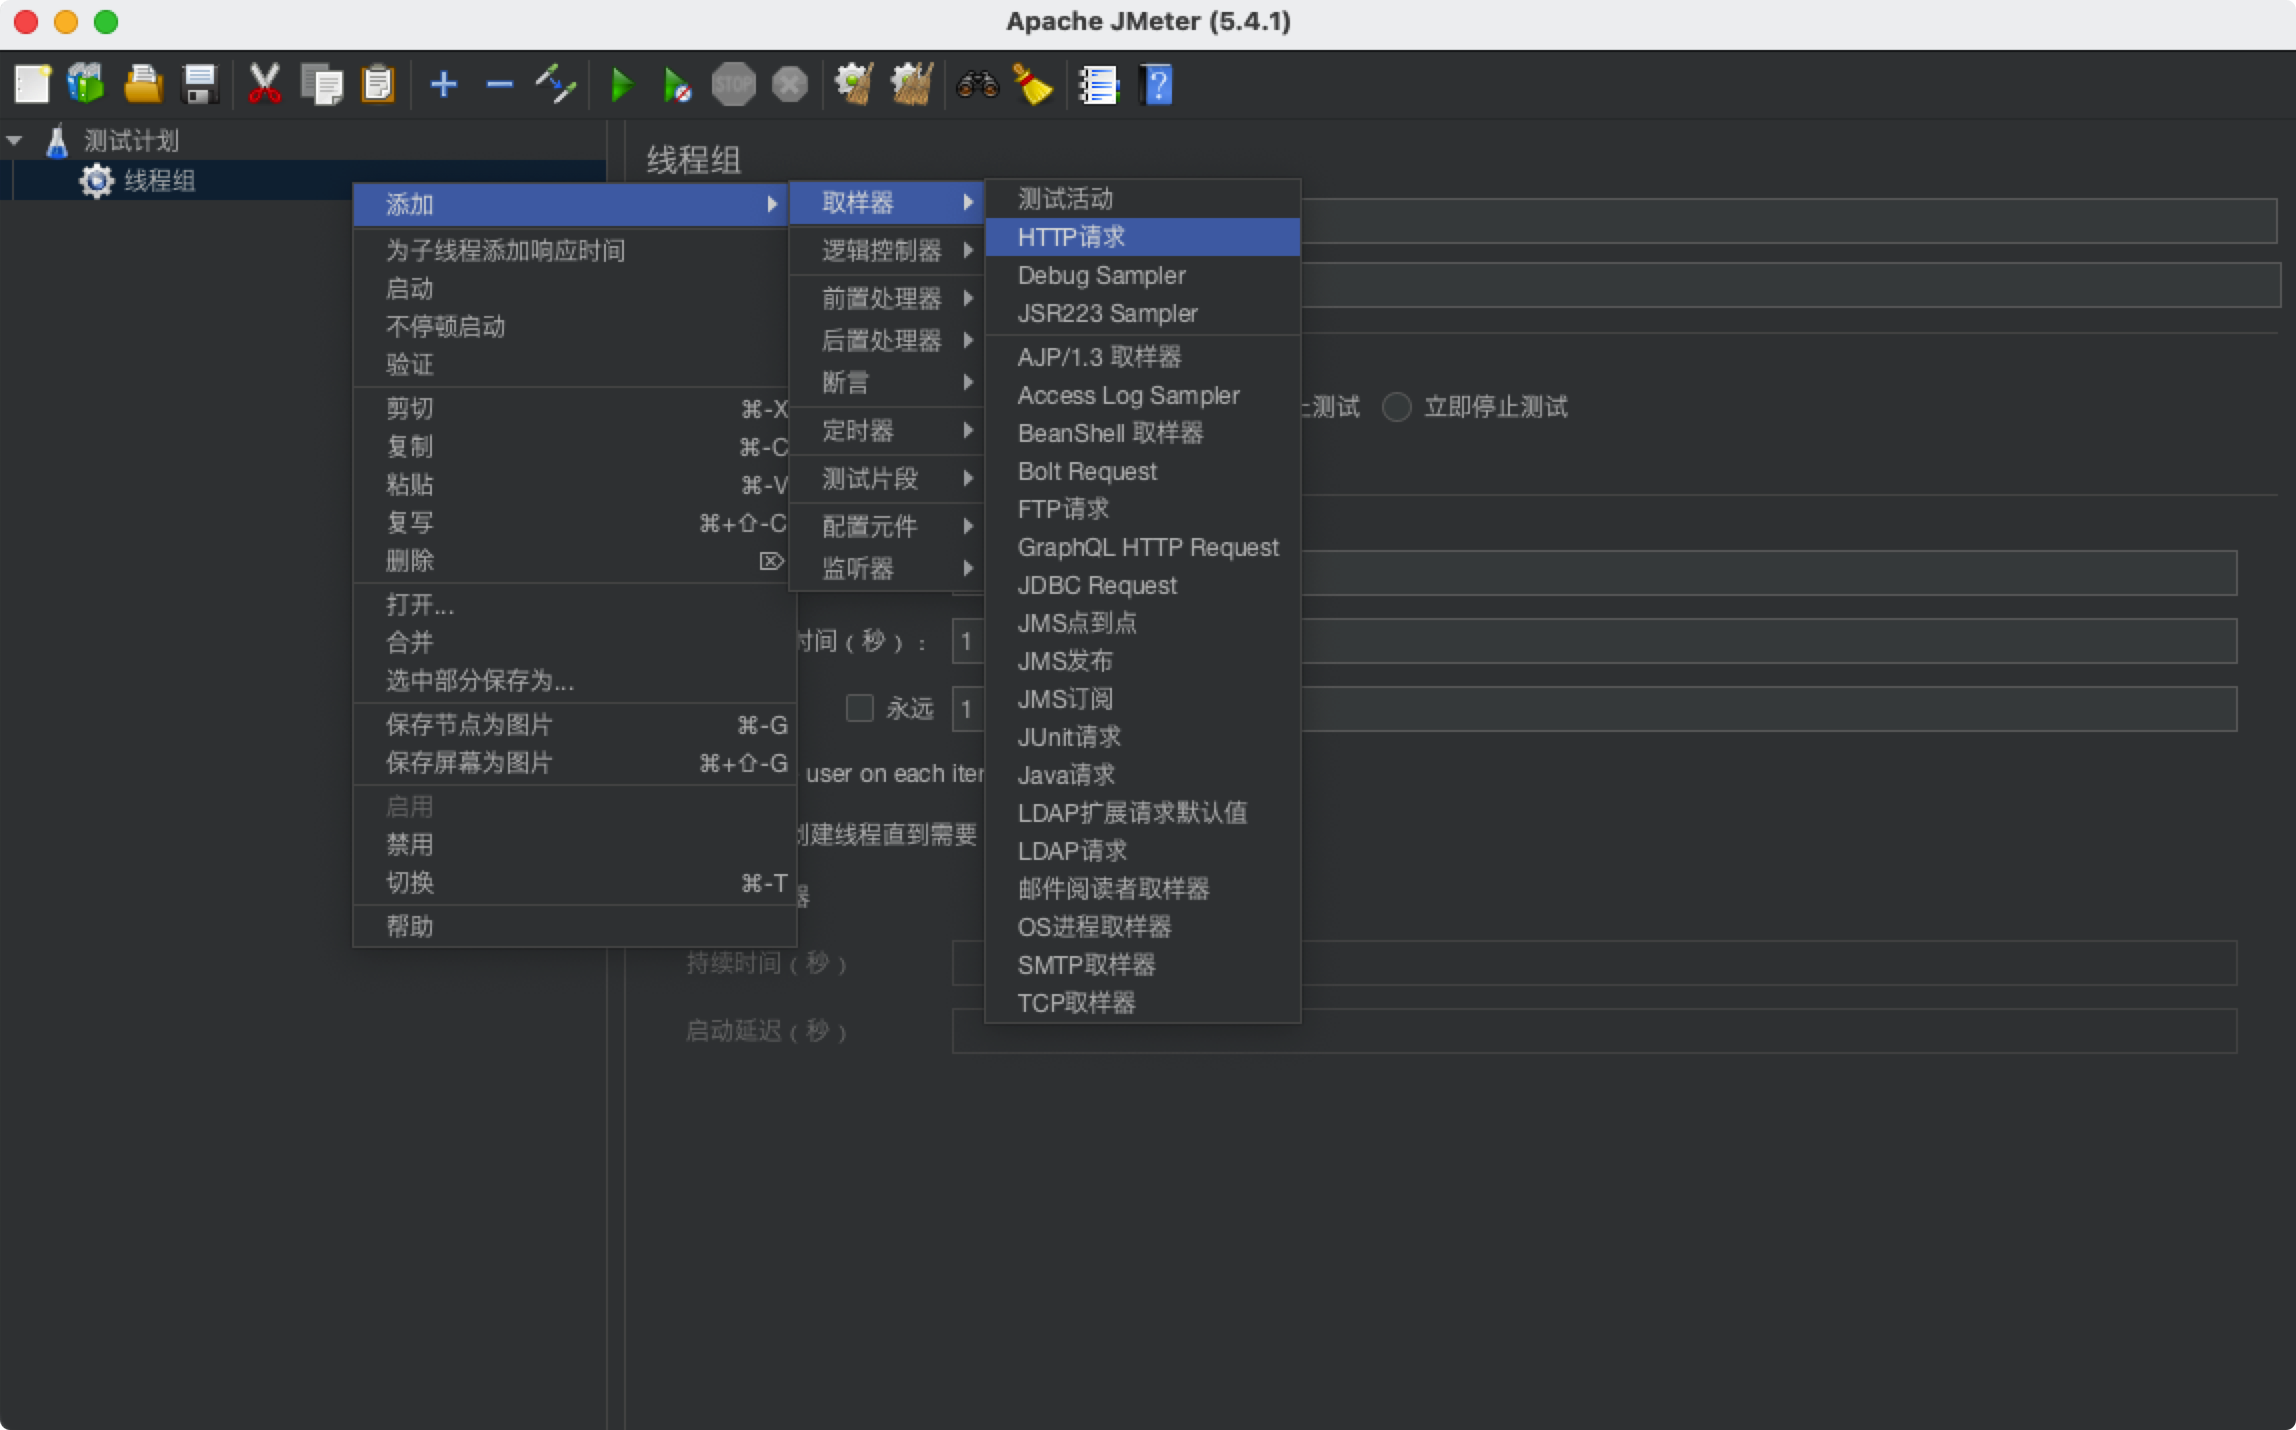Expand the 逻辑控制器 submenu

[888, 251]
